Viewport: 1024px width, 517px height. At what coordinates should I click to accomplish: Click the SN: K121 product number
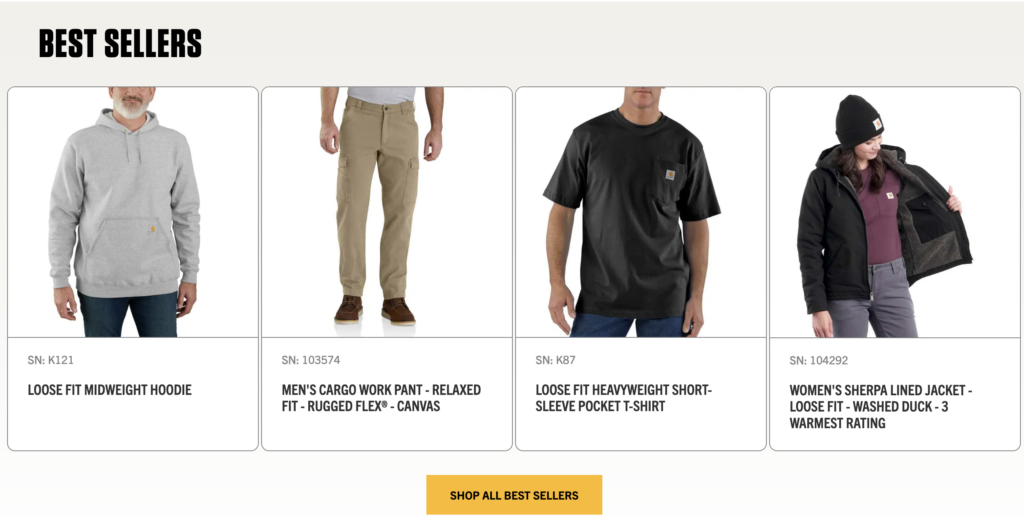point(50,360)
